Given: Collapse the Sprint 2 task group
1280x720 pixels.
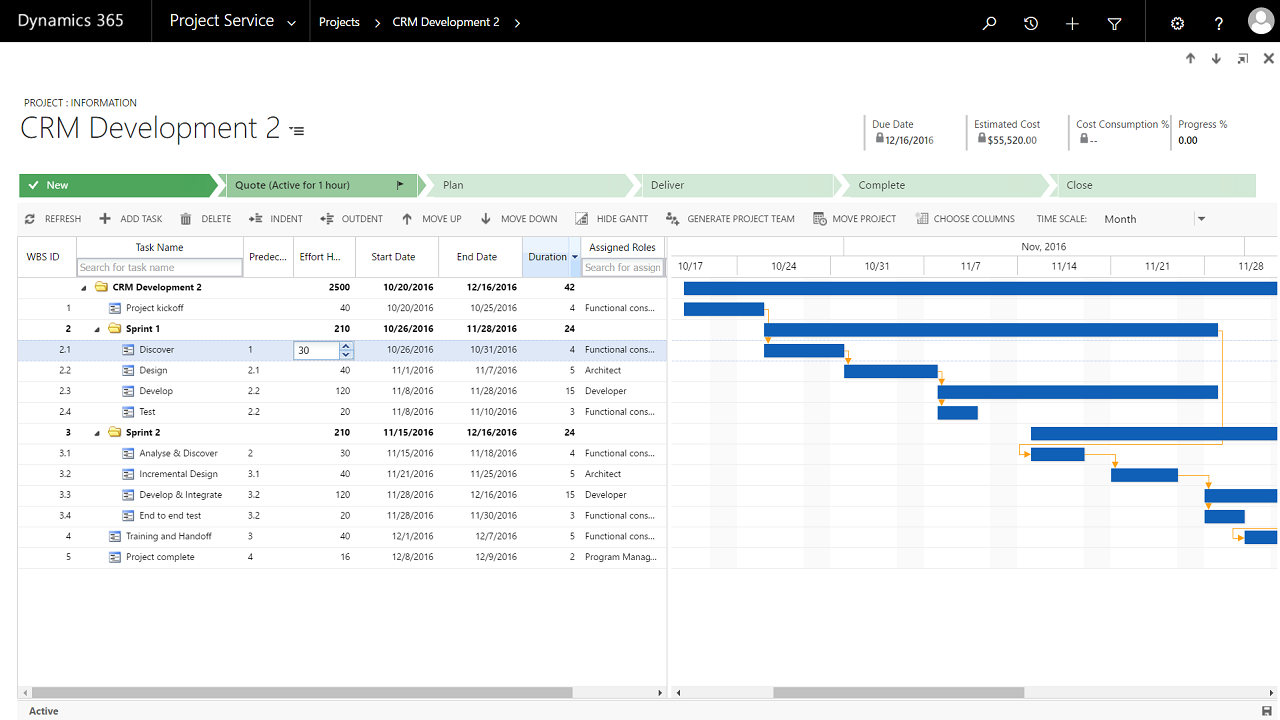Looking at the screenshot, I should [x=97, y=433].
